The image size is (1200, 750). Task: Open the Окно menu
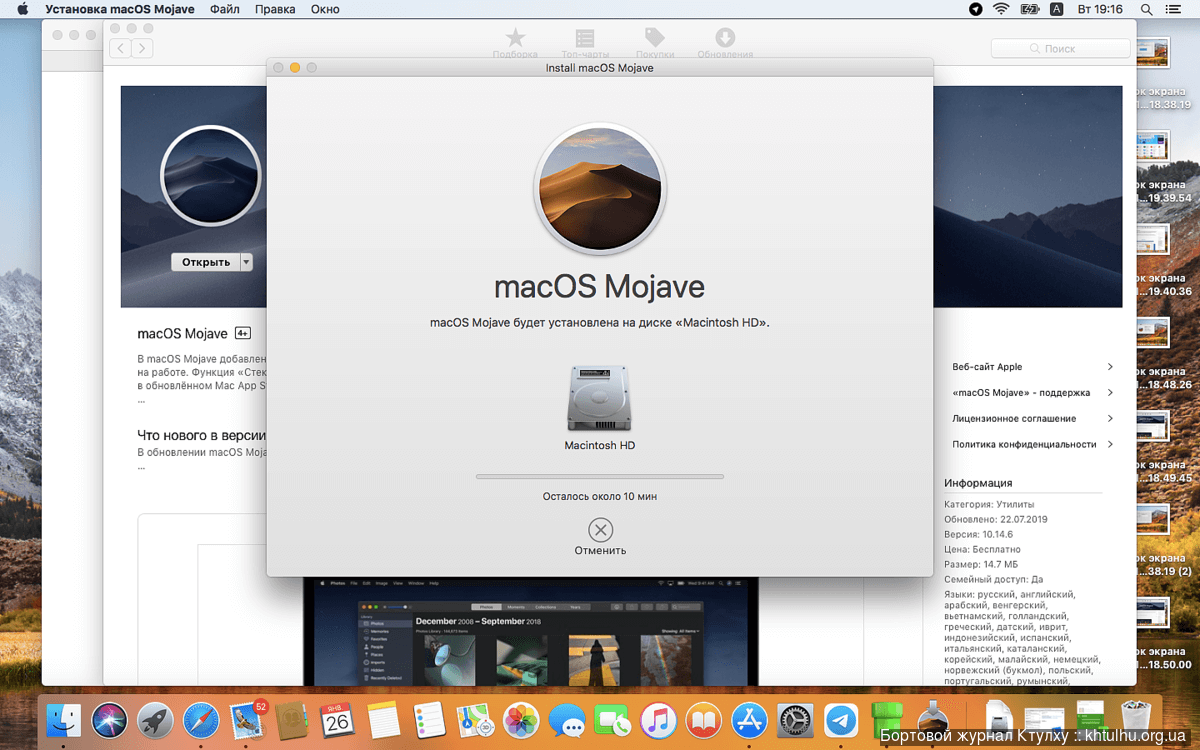325,9
